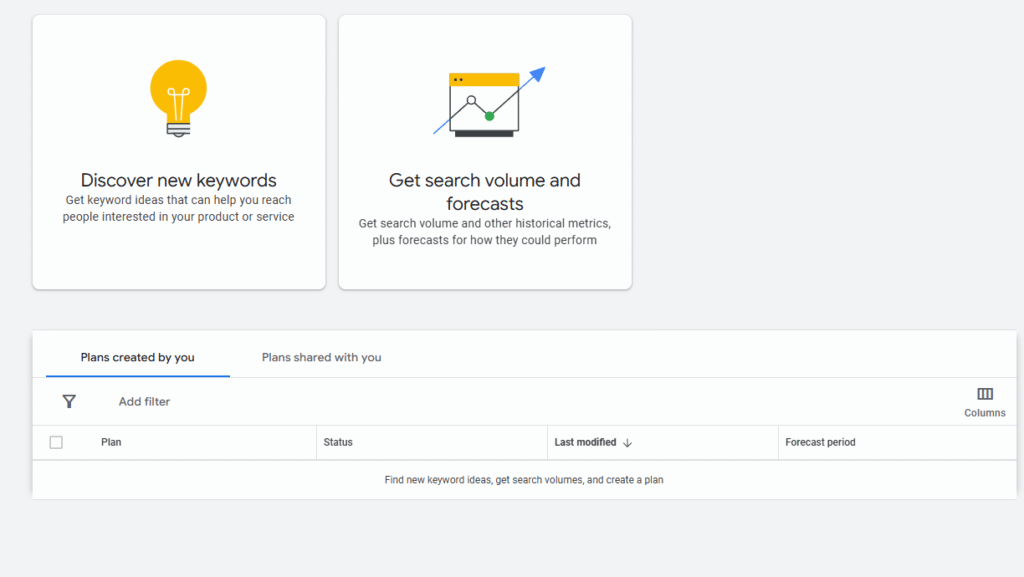1024x577 pixels.
Task: Click the Add filter field
Action: tap(145, 401)
